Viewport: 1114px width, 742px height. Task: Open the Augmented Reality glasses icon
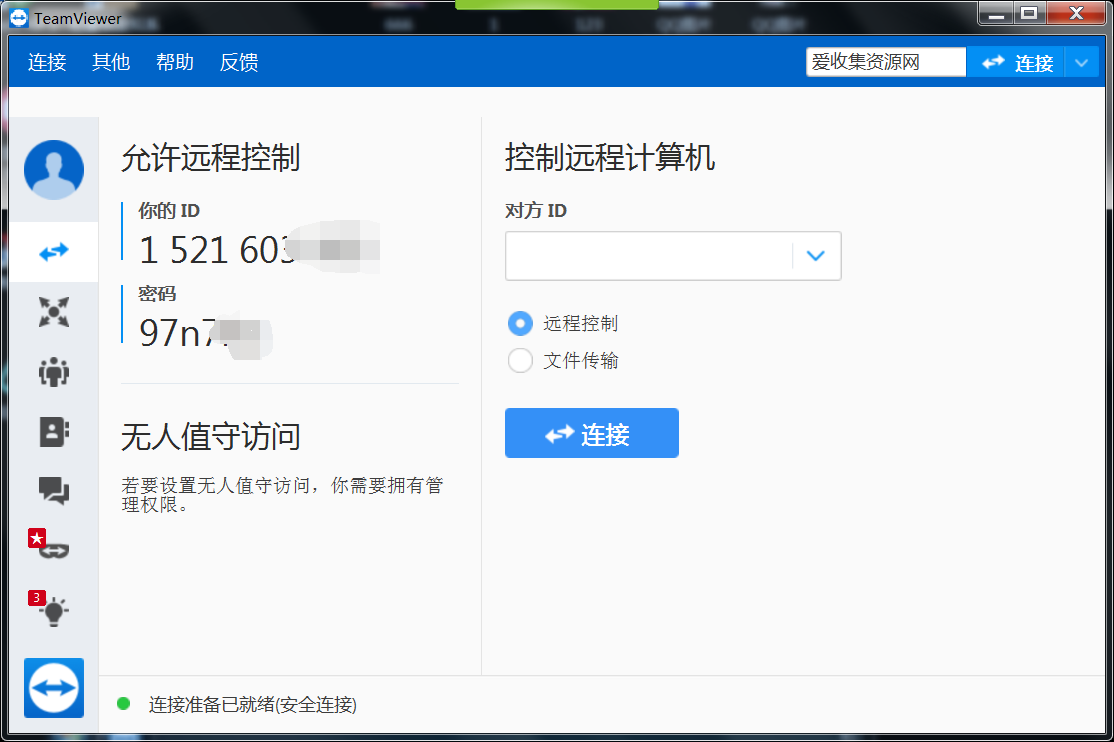click(x=54, y=549)
